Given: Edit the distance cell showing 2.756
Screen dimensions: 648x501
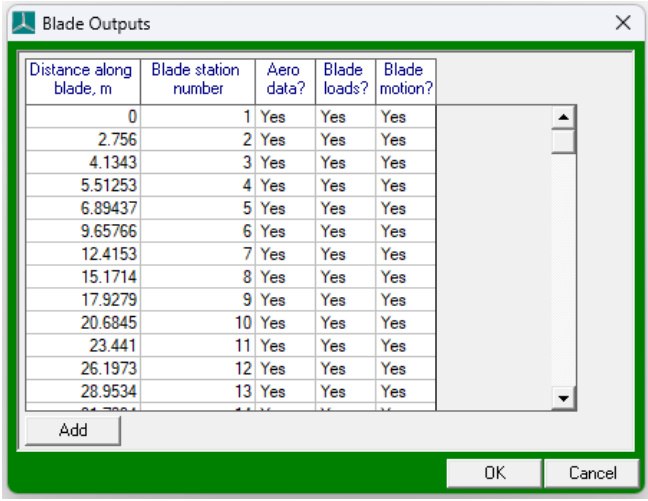Looking at the screenshot, I should pyautogui.click(x=83, y=140).
